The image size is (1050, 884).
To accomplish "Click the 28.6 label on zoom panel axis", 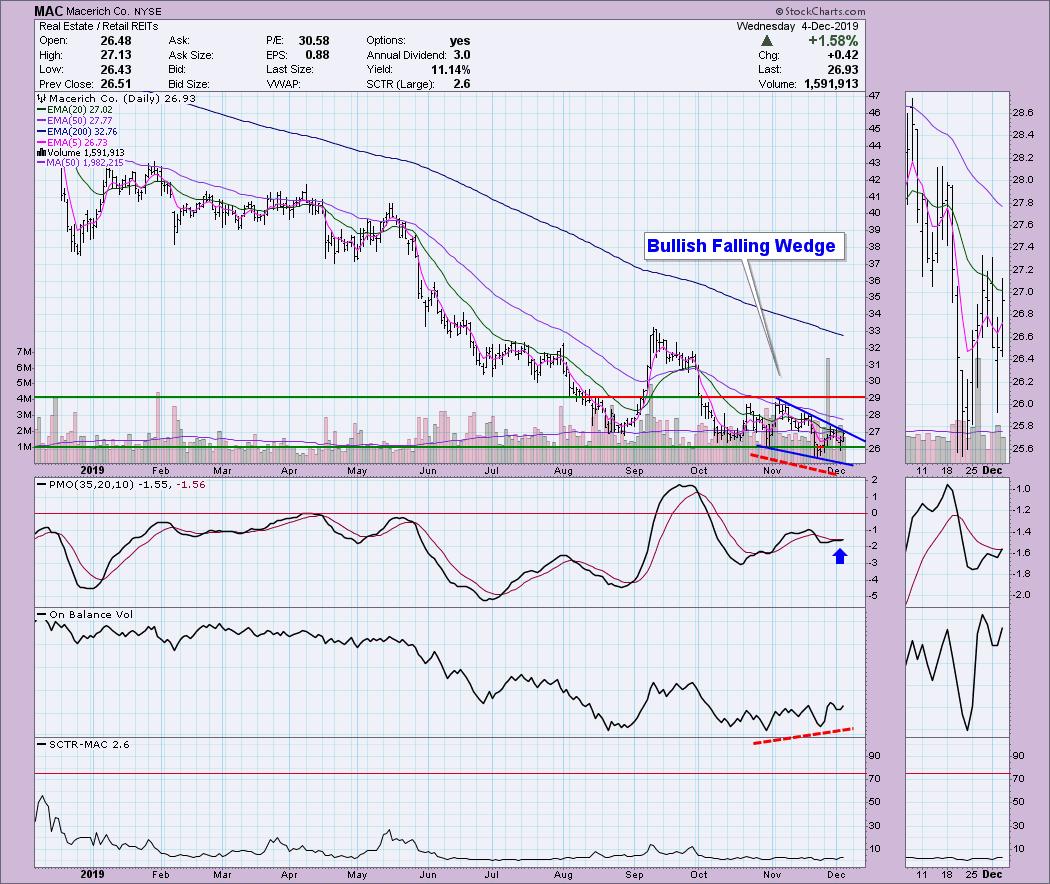I will [1023, 113].
